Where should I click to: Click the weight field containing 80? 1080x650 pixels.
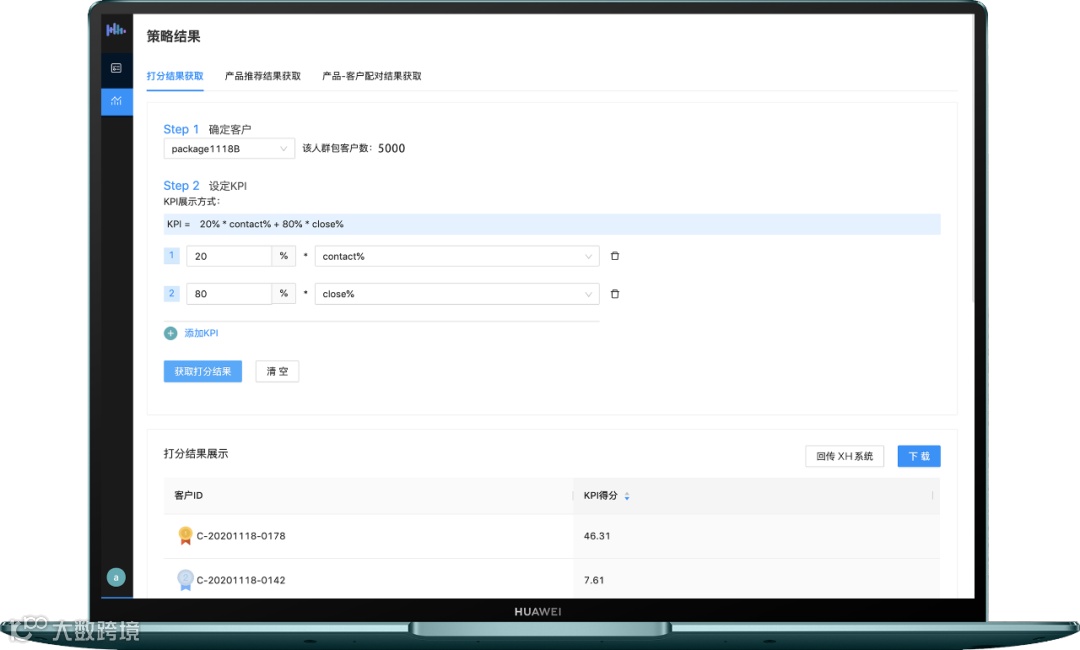pyautogui.click(x=229, y=294)
